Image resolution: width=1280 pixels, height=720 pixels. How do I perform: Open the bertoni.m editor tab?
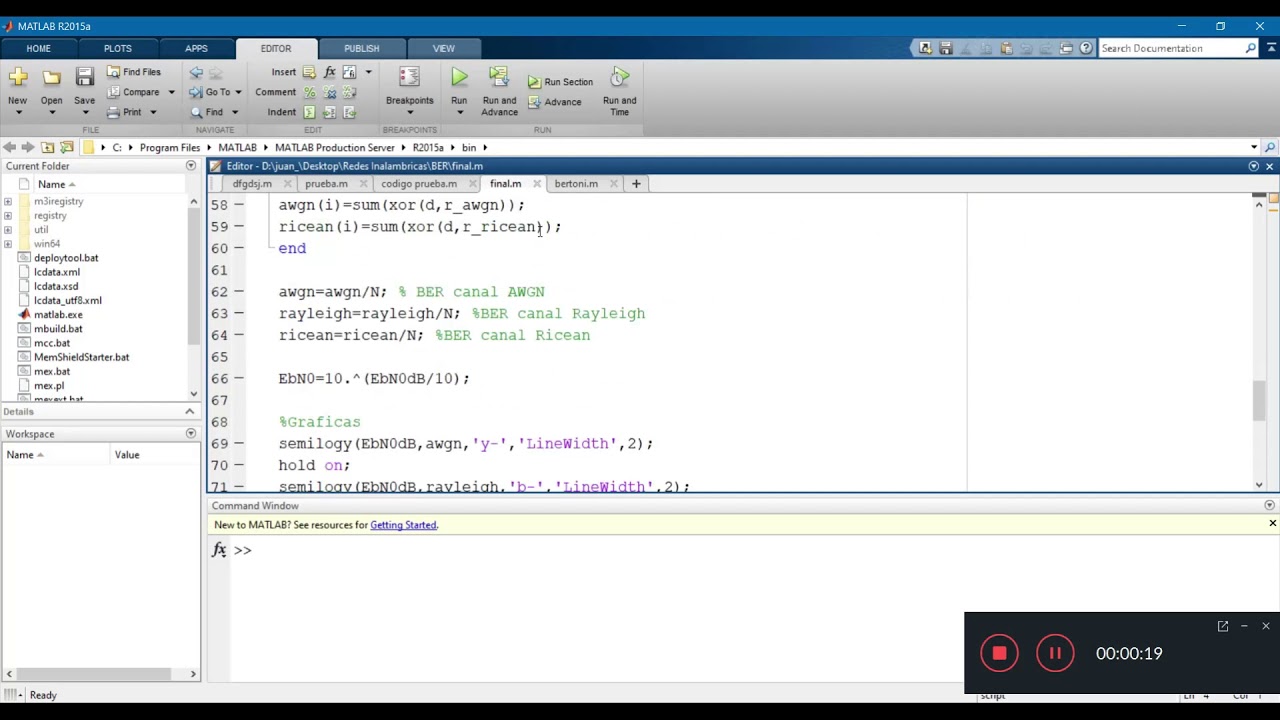pyautogui.click(x=576, y=184)
